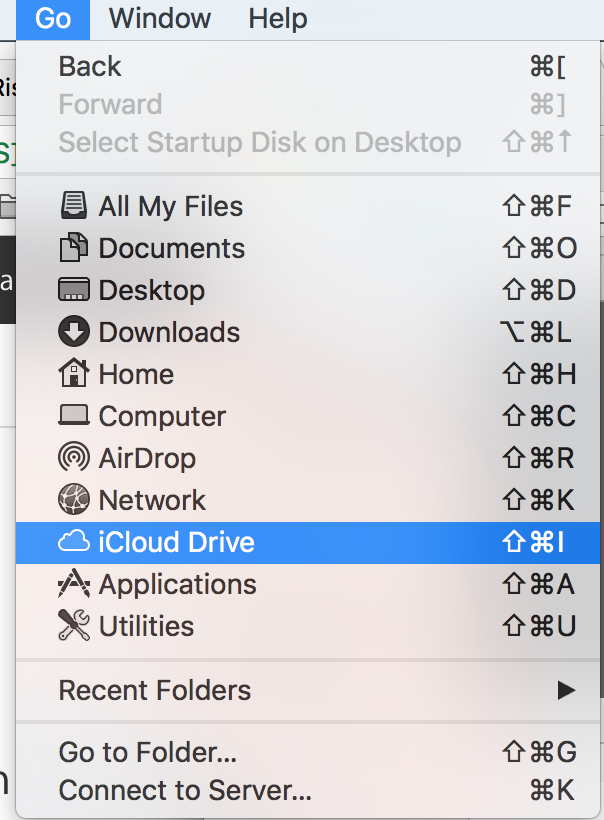Image resolution: width=604 pixels, height=820 pixels.
Task: Click the Home house icon
Action: point(74,374)
